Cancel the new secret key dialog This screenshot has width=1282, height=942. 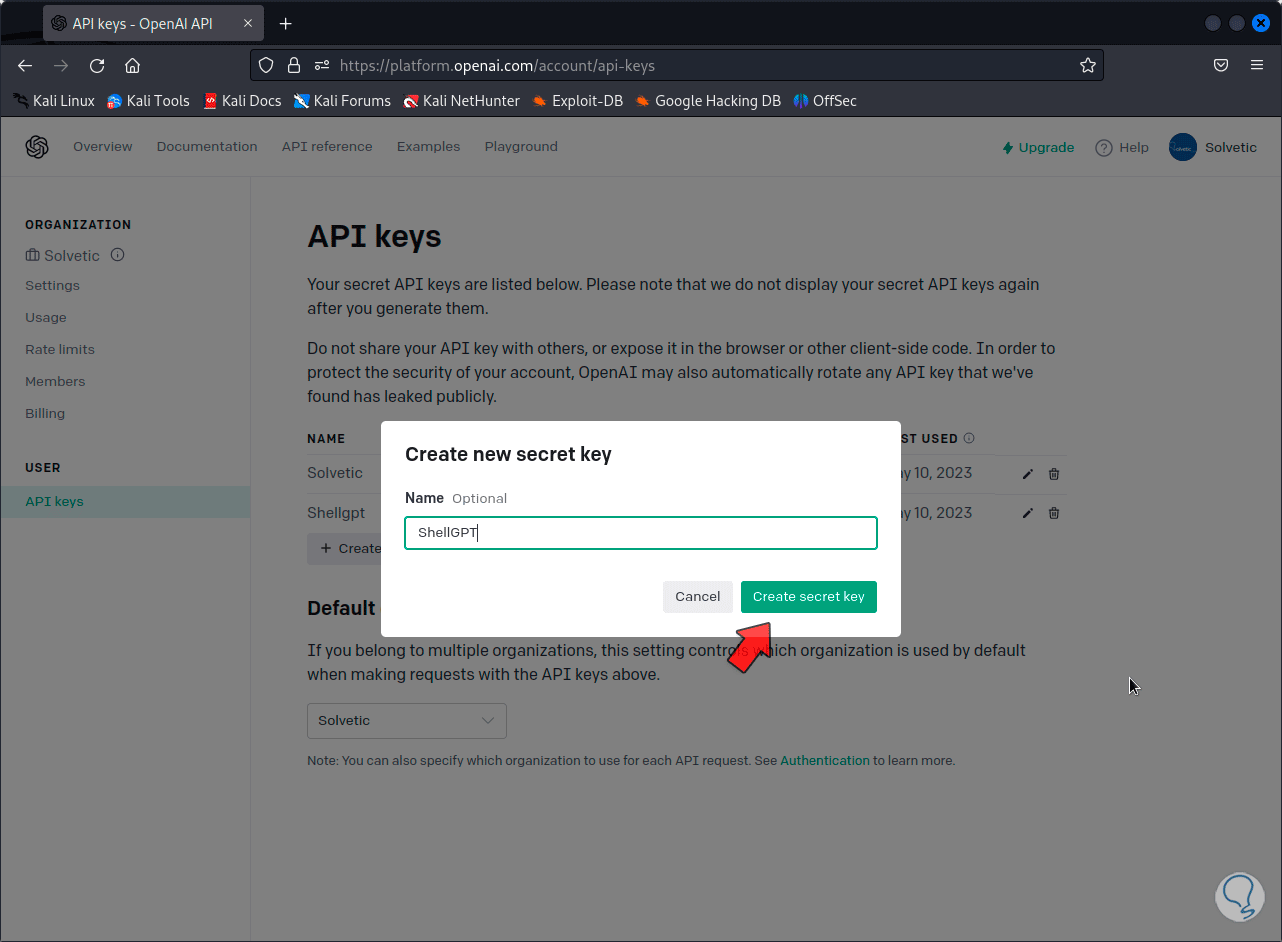[x=697, y=597]
